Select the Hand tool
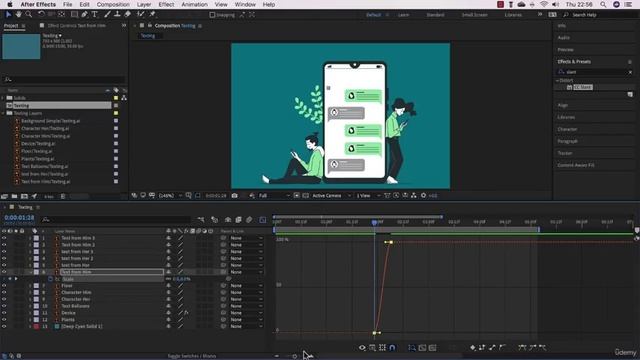The width and height of the screenshot is (640, 360). [x=18, y=15]
